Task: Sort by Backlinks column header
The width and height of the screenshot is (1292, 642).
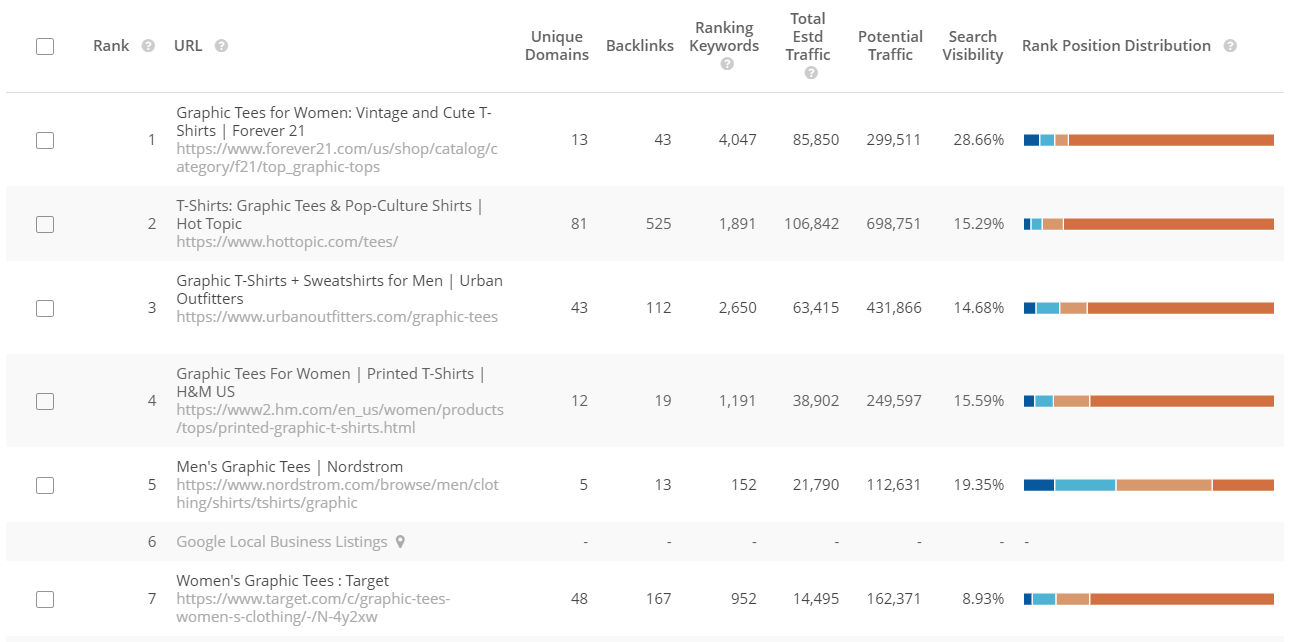Action: coord(640,46)
